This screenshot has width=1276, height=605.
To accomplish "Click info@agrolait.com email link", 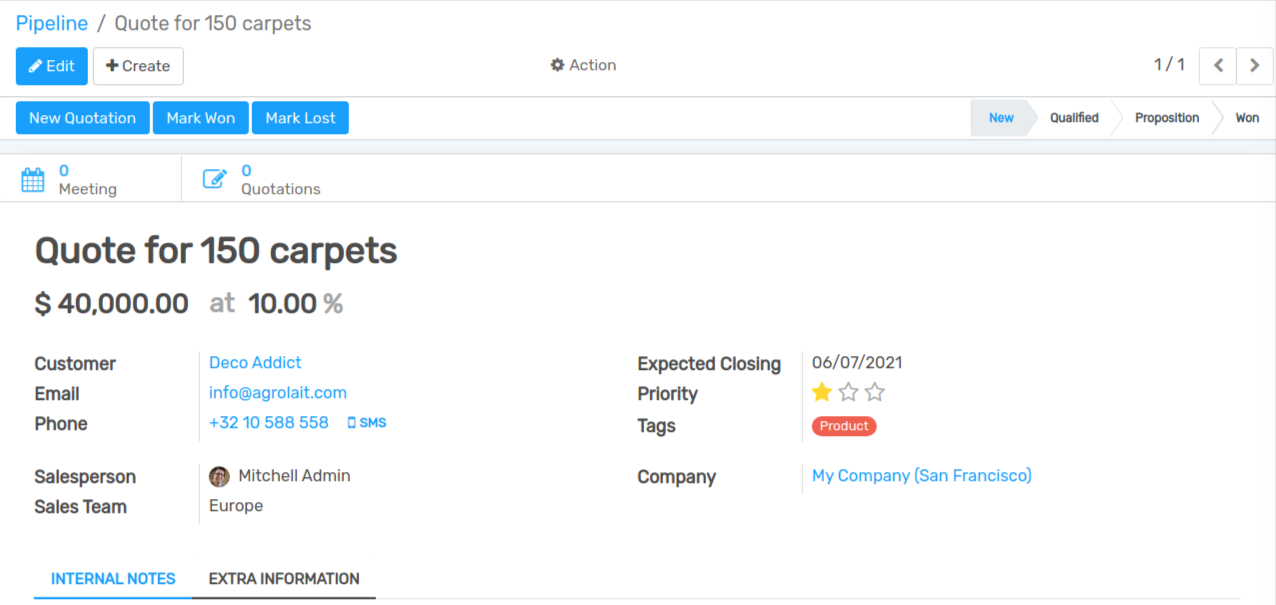I will click(x=278, y=392).
